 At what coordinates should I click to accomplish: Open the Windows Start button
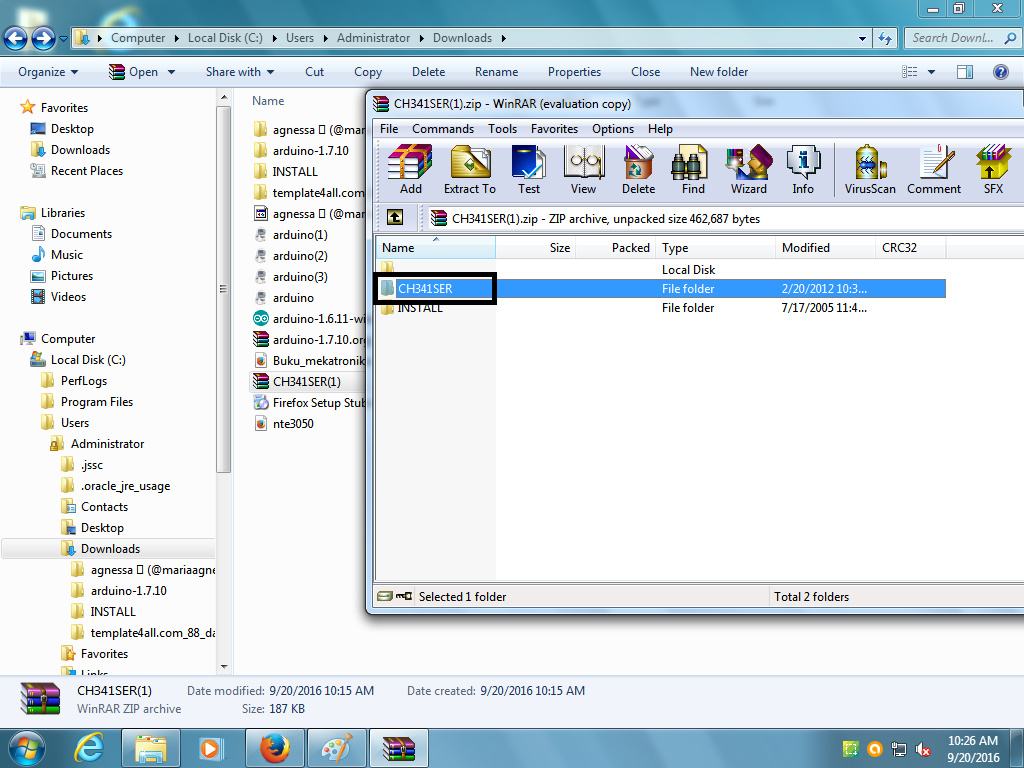coord(27,748)
